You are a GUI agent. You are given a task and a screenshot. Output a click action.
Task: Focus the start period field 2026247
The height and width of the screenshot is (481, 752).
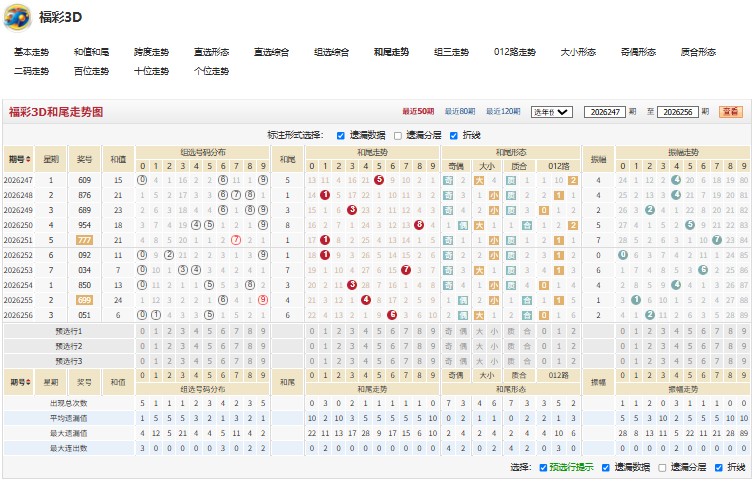pos(605,112)
